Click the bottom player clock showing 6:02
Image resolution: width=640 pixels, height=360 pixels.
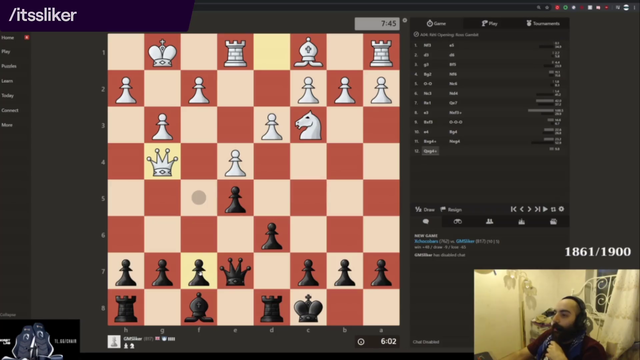pyautogui.click(x=377, y=341)
